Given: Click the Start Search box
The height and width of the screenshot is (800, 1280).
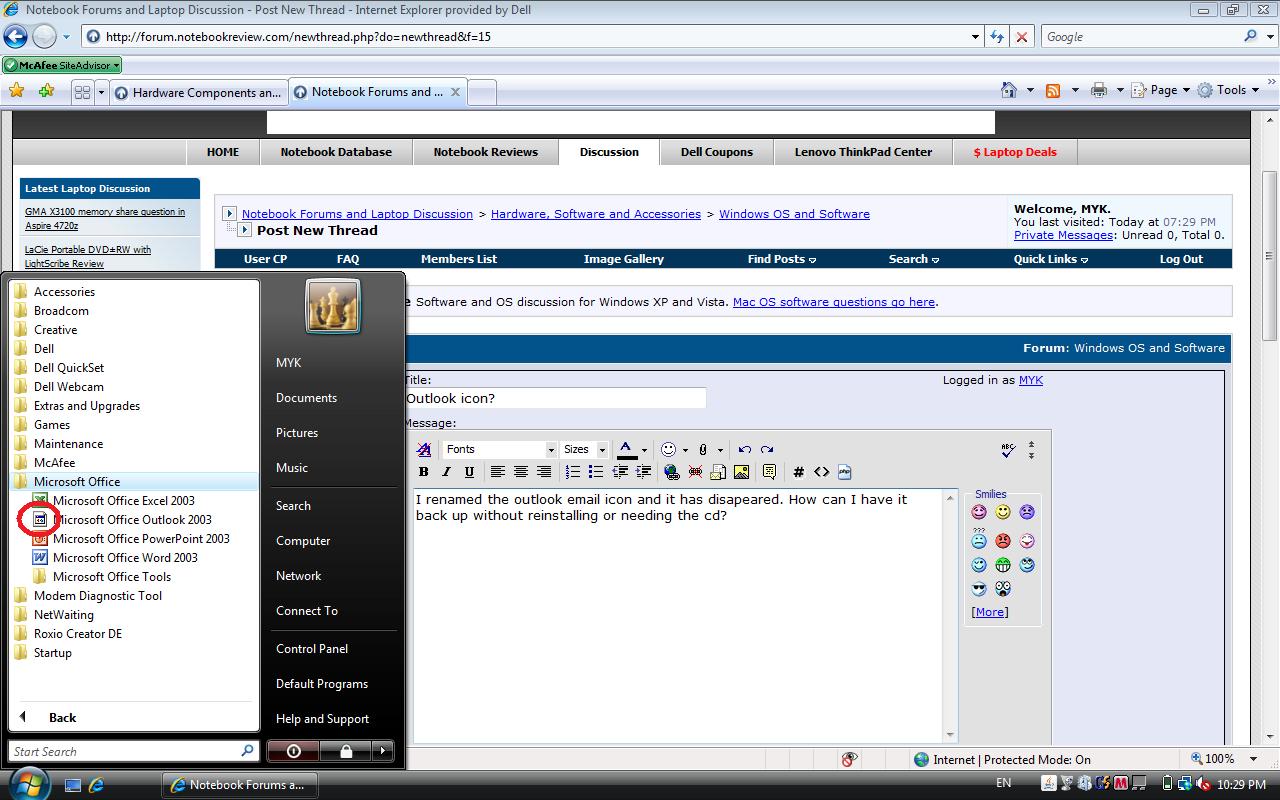Looking at the screenshot, I should tap(134, 751).
